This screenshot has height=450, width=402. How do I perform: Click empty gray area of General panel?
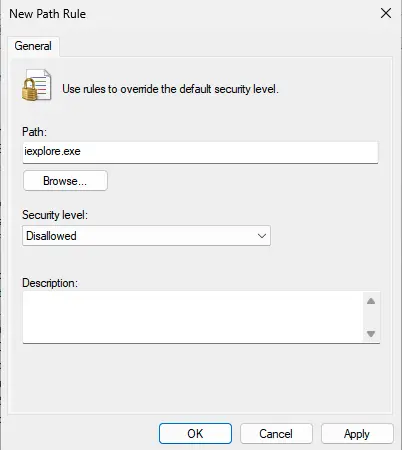200,380
